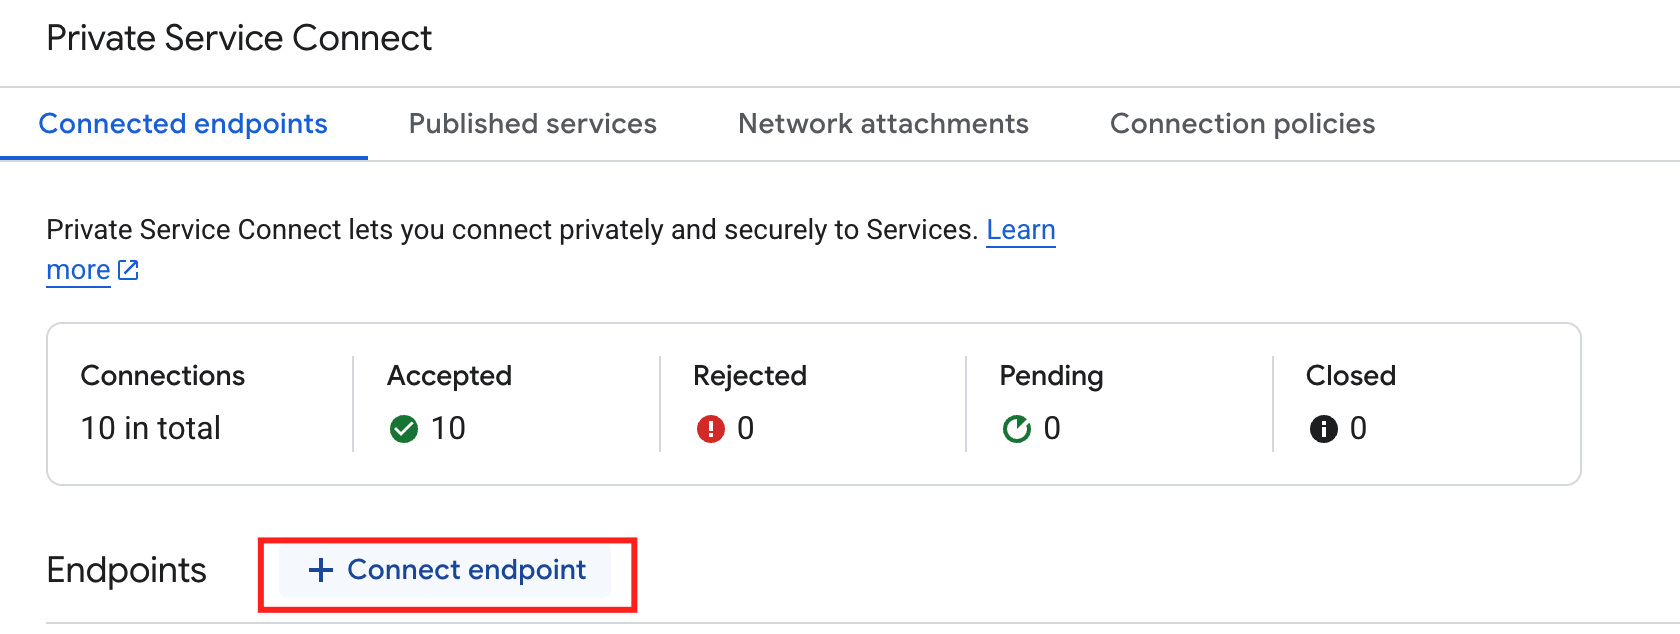
Task: Open the Network attachments tab
Action: pyautogui.click(x=883, y=123)
